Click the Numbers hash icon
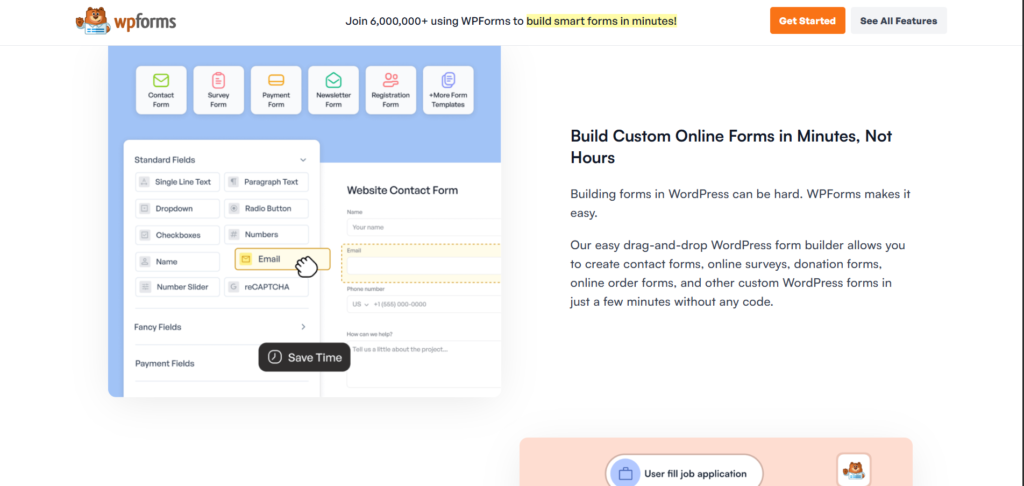Screen dimensions: 1024x486 click(x=234, y=235)
